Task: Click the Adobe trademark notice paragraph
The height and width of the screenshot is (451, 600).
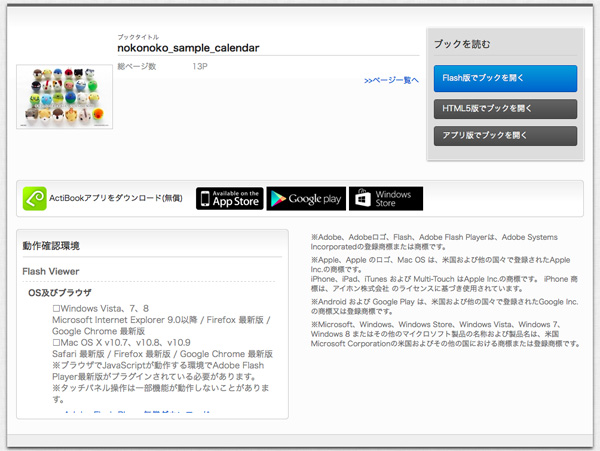Action: click(440, 240)
